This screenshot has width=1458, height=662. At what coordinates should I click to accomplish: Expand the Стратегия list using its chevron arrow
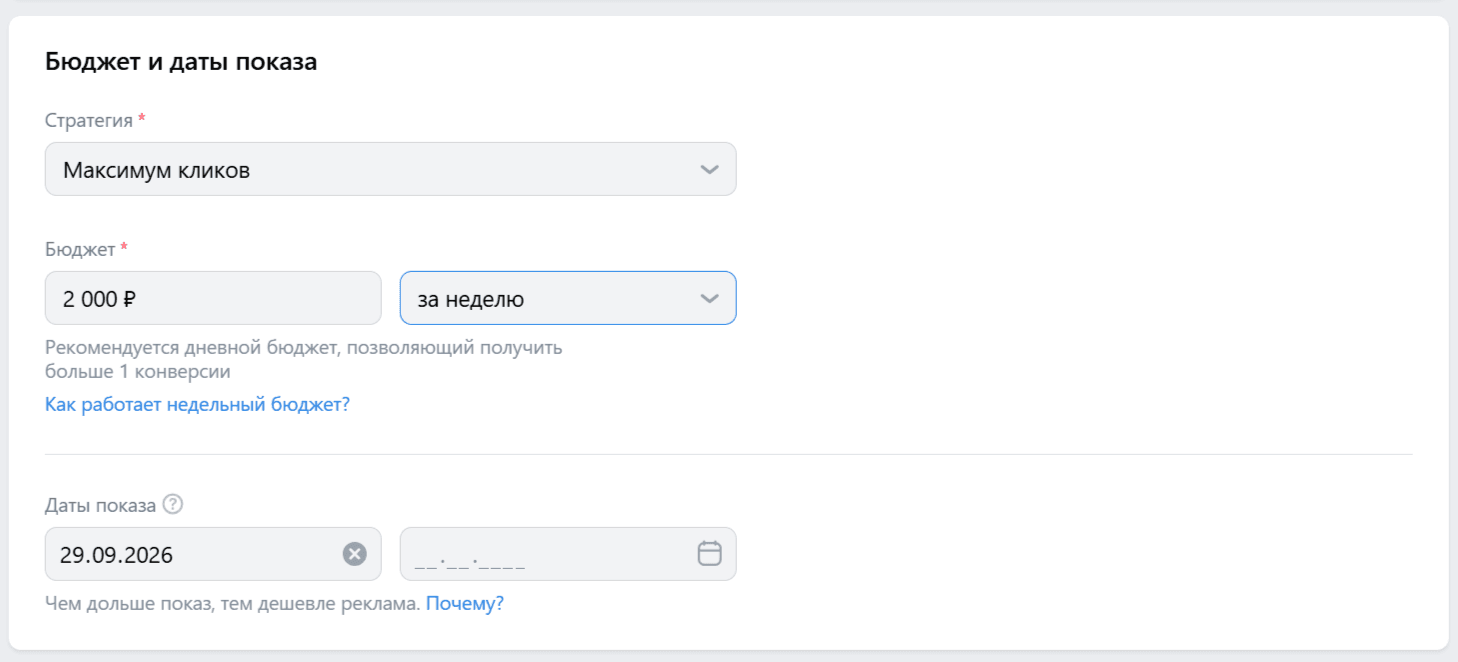coord(709,169)
